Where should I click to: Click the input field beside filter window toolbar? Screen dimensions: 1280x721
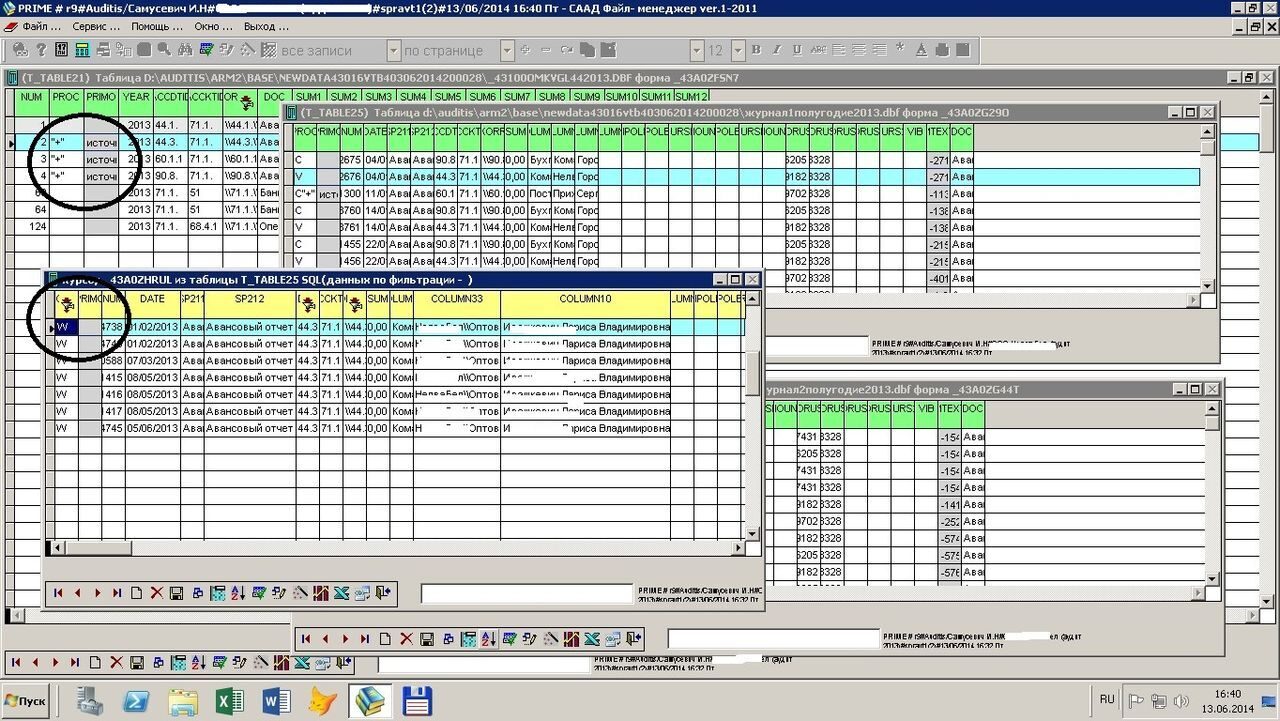(x=527, y=594)
